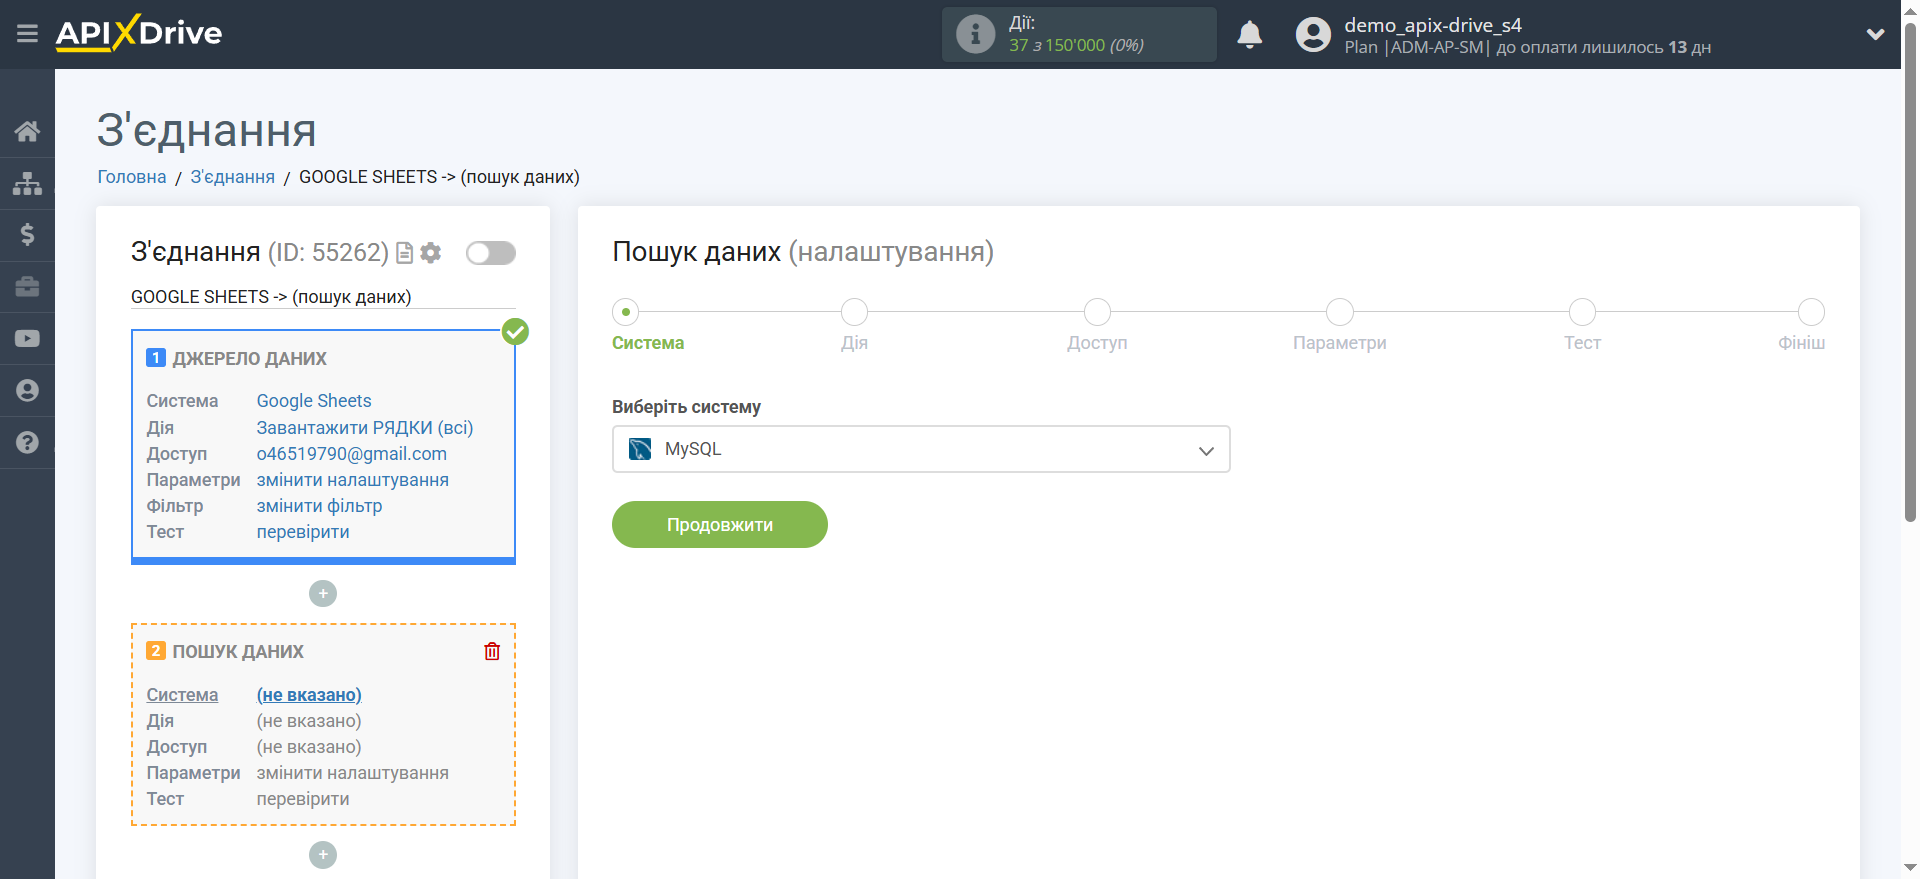Viewport: 1920px width, 879px height.
Task: Click the scrollbar down arrow
Action: coord(1910,868)
